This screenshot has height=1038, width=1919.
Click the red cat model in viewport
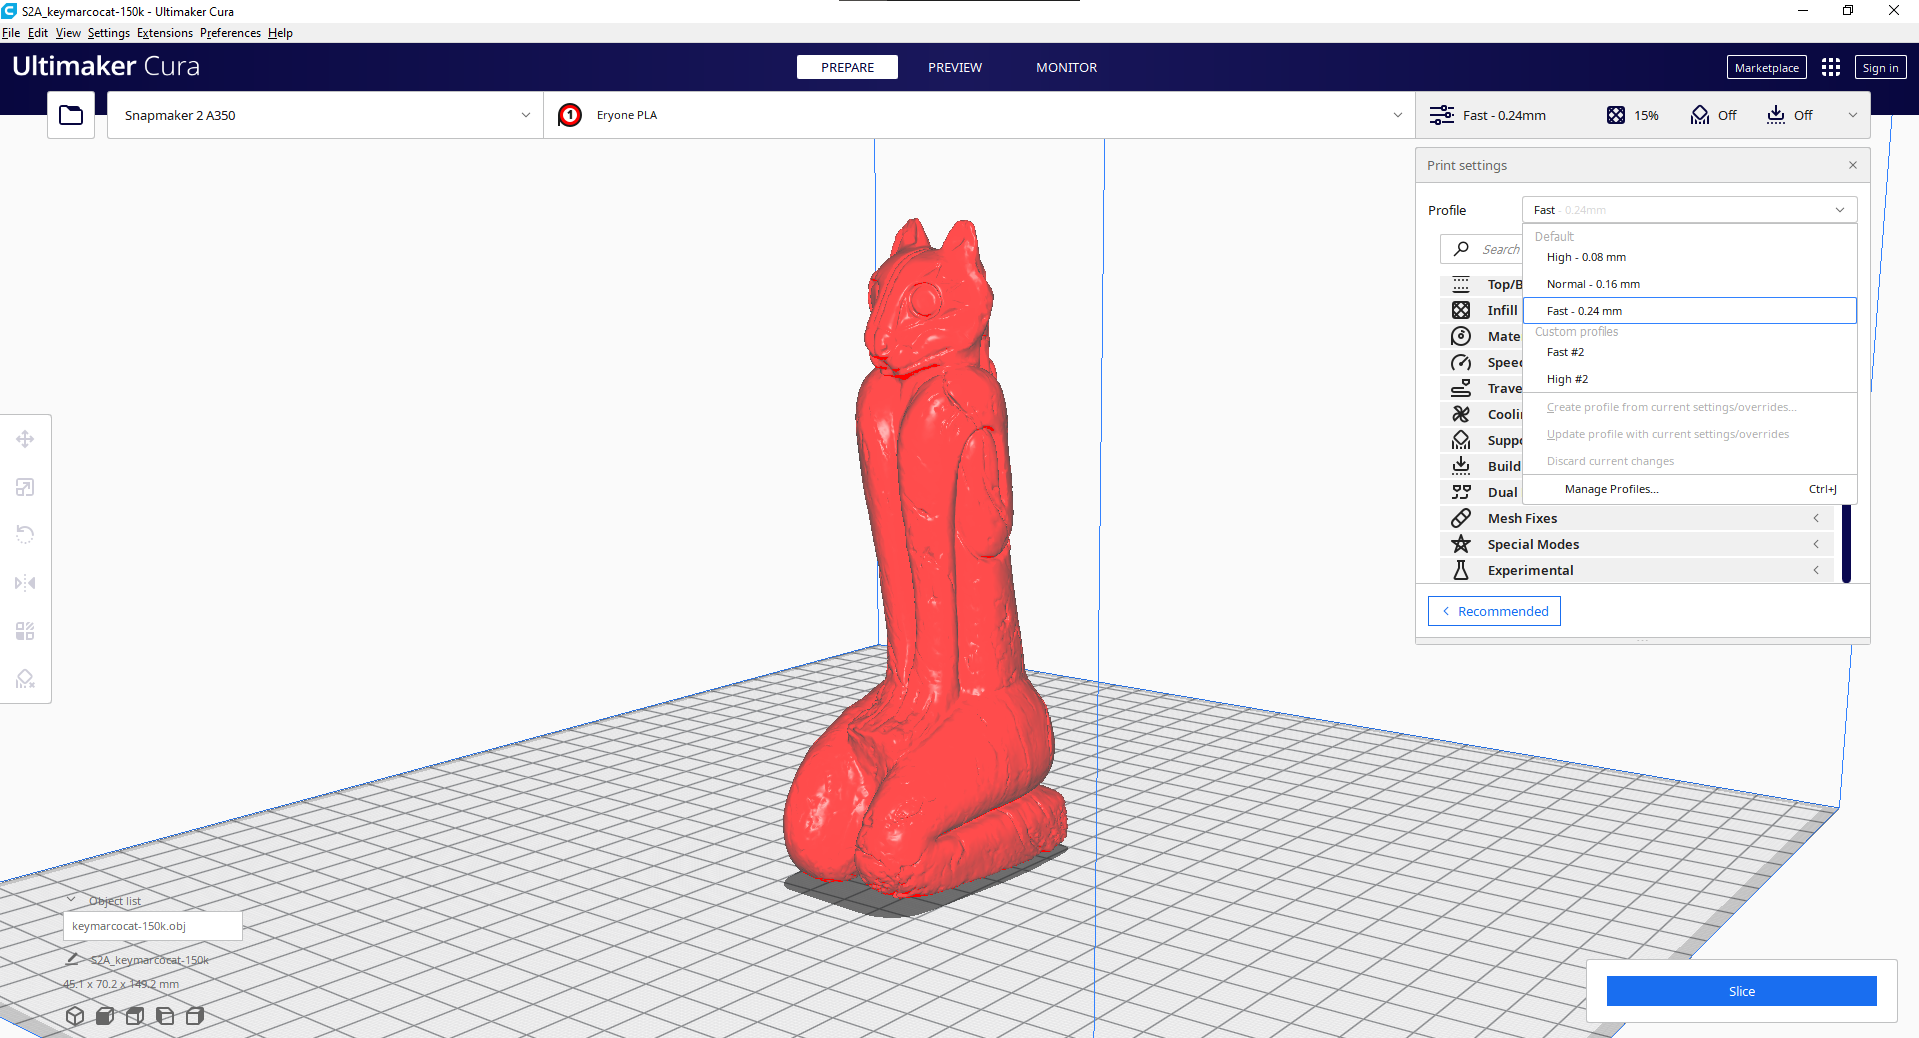(x=925, y=560)
